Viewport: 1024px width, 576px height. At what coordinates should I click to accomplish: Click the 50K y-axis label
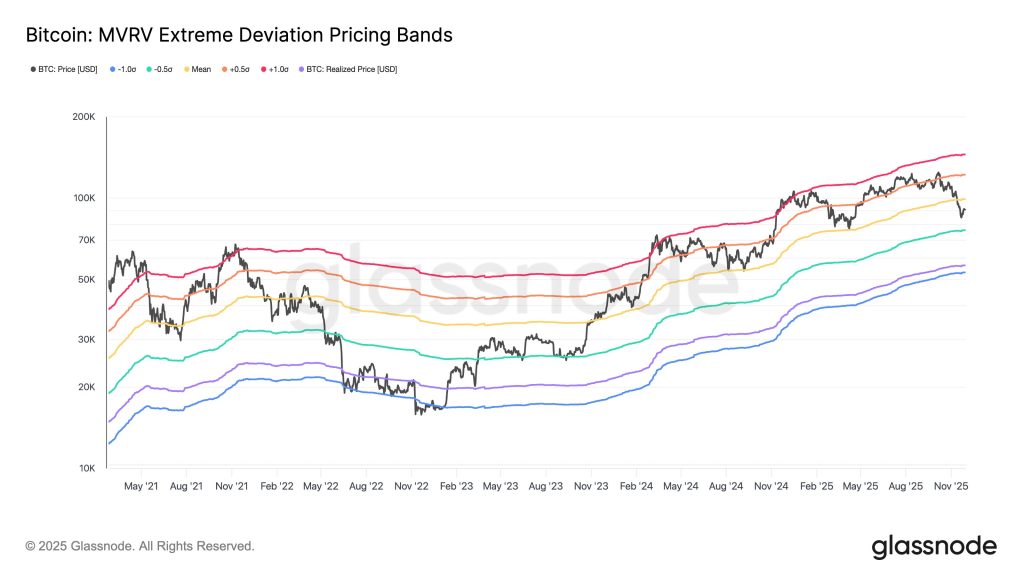click(x=86, y=280)
